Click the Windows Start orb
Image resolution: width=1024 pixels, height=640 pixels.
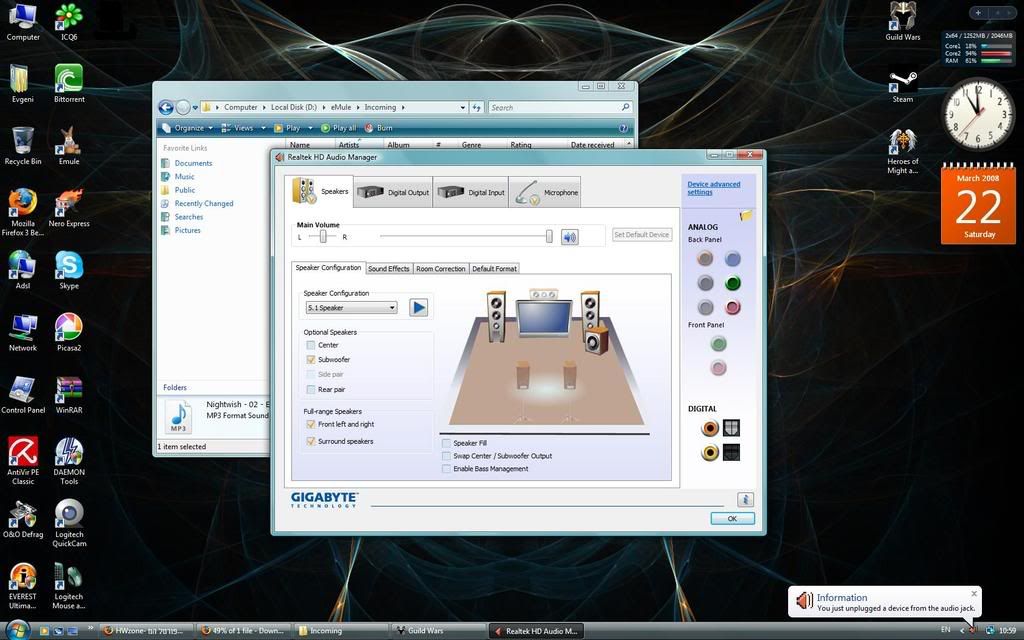pos(18,630)
